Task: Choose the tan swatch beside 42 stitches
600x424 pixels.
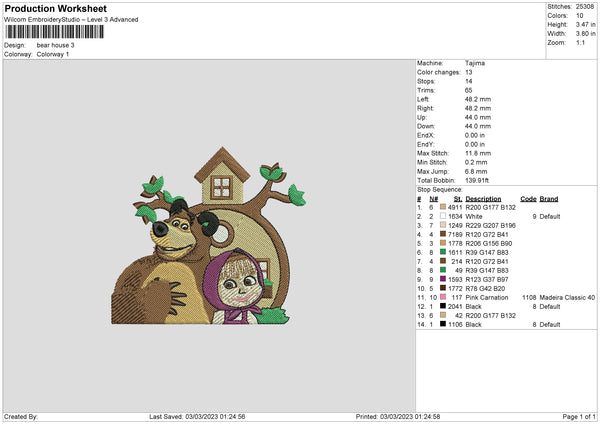Action: [443, 315]
